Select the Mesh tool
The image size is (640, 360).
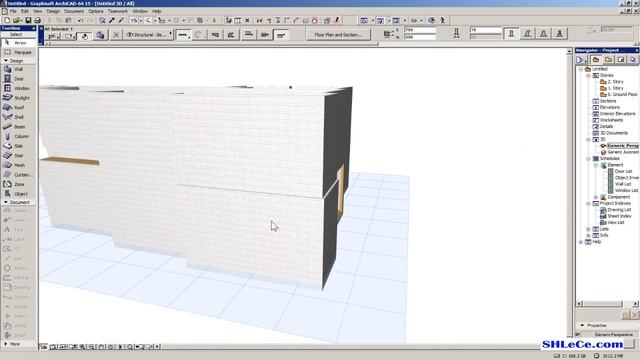click(x=18, y=165)
